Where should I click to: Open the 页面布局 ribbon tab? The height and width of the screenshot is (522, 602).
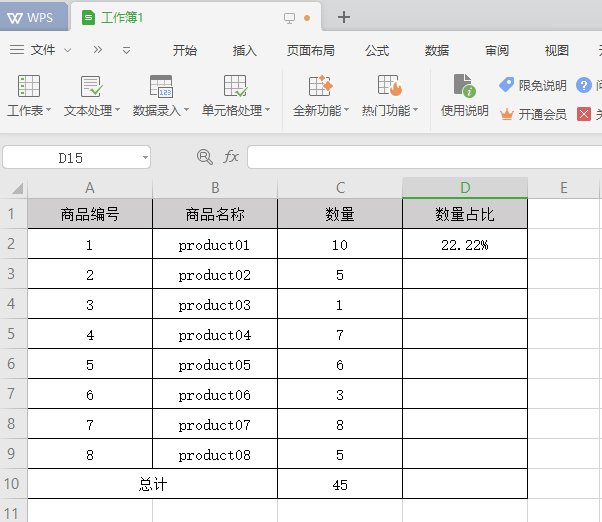(311, 50)
